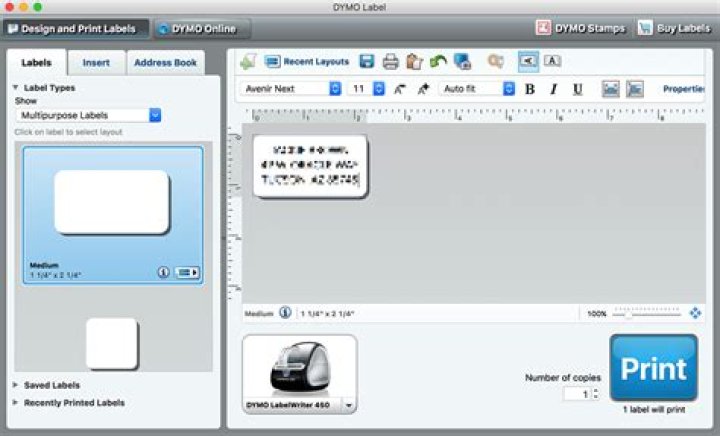
Task: Click the address text on the label
Action: pos(309,164)
